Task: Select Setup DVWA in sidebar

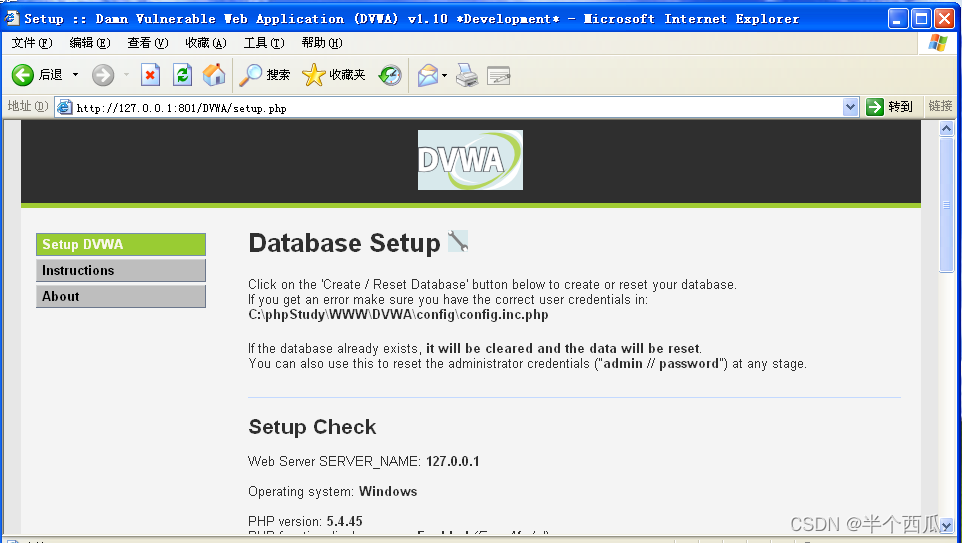Action: [x=121, y=244]
